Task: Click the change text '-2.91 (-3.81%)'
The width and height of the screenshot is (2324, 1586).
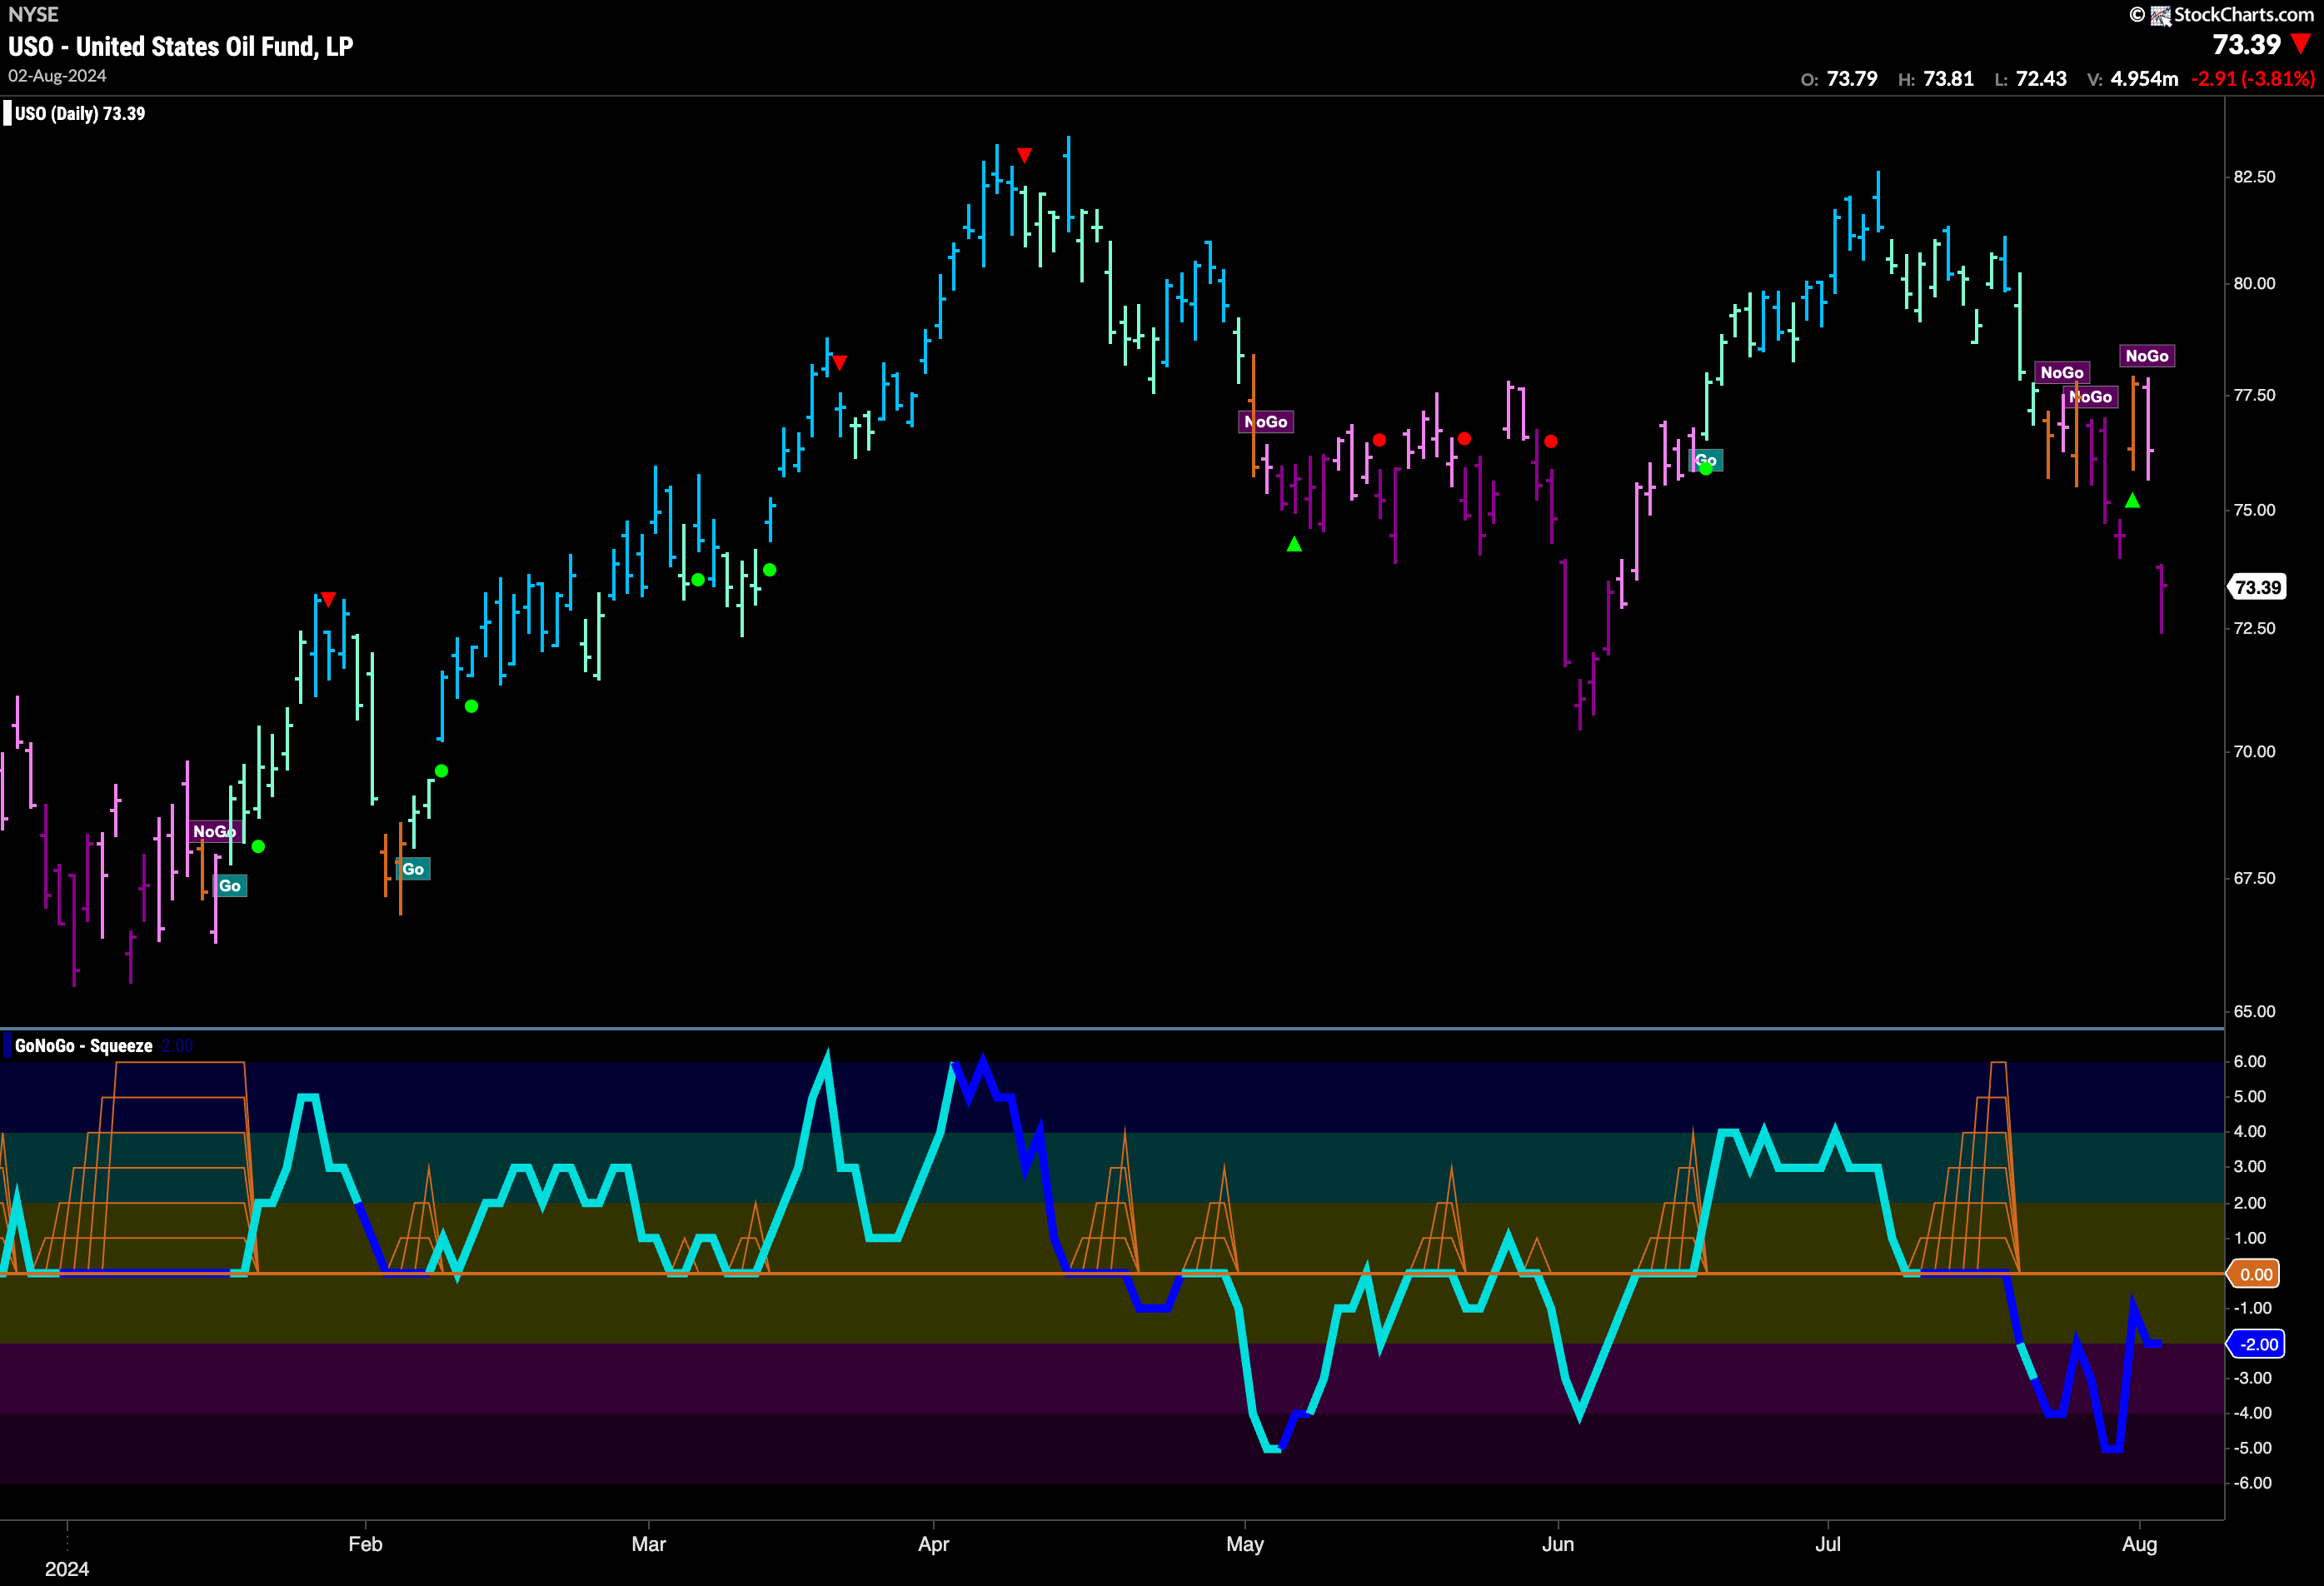Action: pyautogui.click(x=2252, y=79)
